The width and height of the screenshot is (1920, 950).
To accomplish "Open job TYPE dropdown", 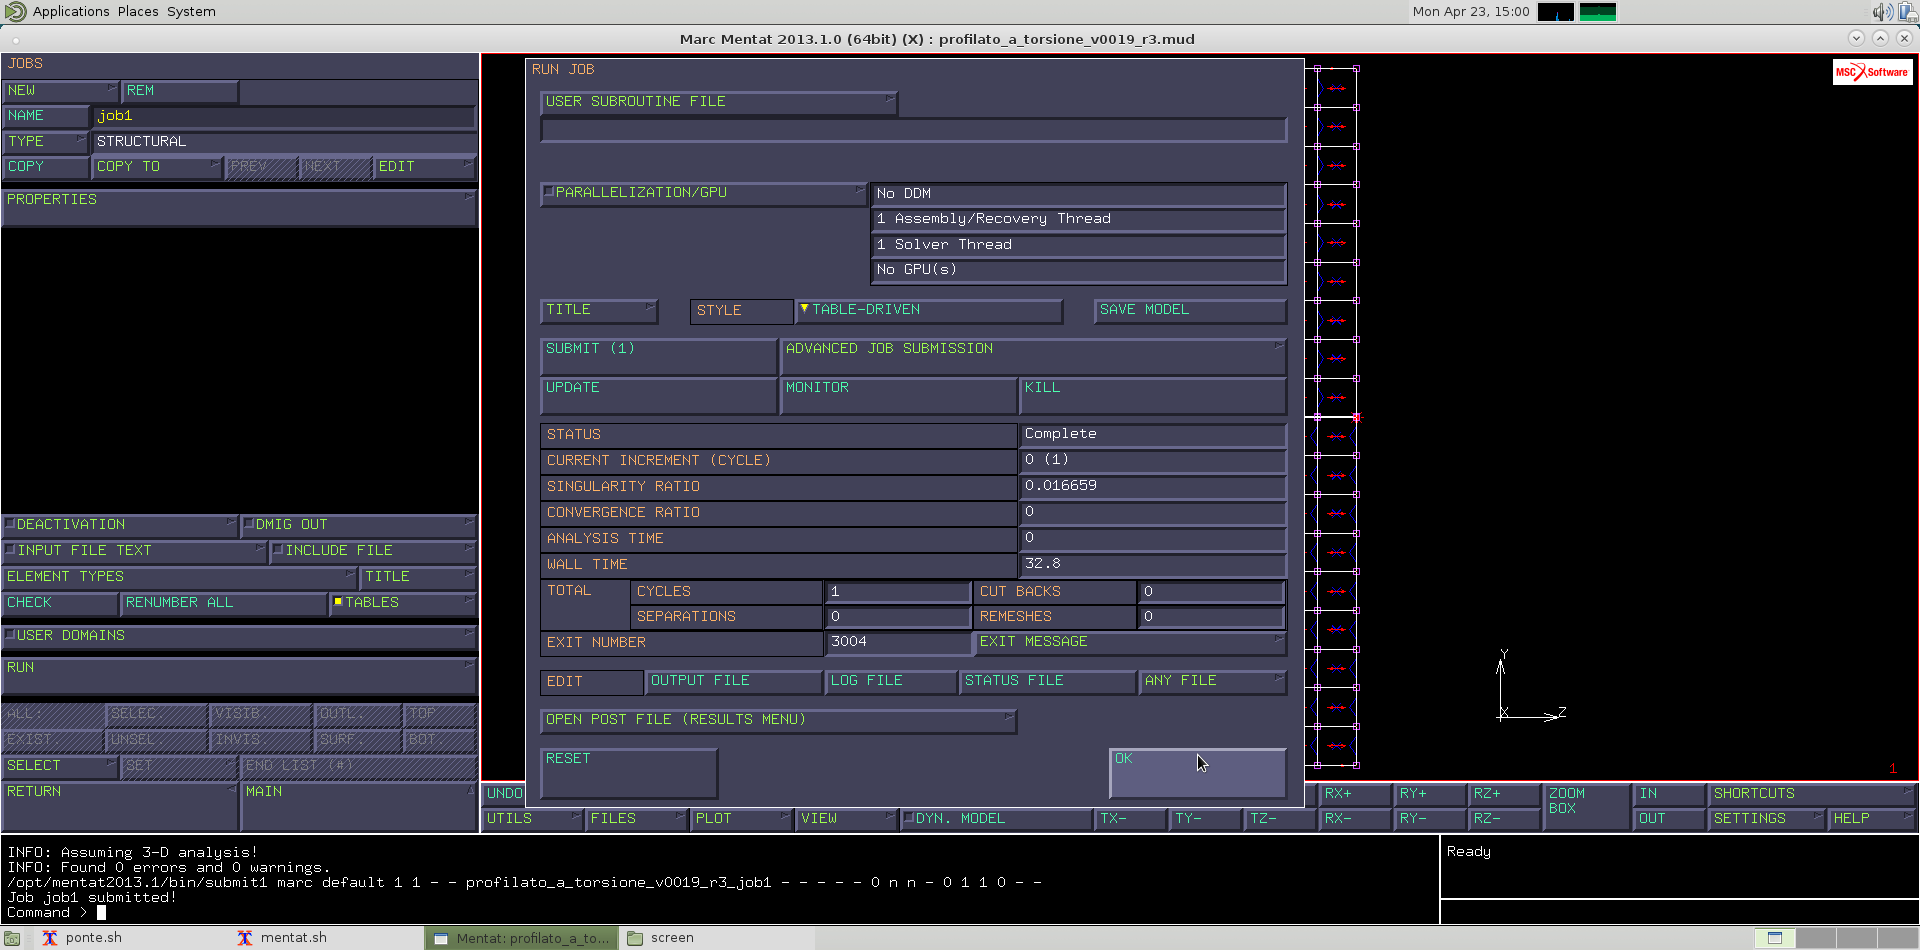I will point(46,142).
